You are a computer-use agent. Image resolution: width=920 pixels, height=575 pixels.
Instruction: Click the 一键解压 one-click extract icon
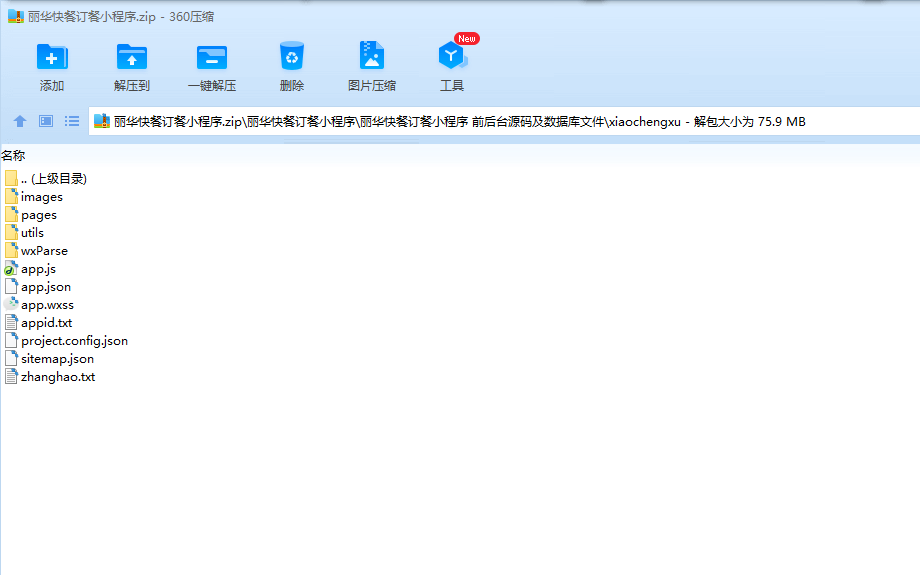point(212,58)
